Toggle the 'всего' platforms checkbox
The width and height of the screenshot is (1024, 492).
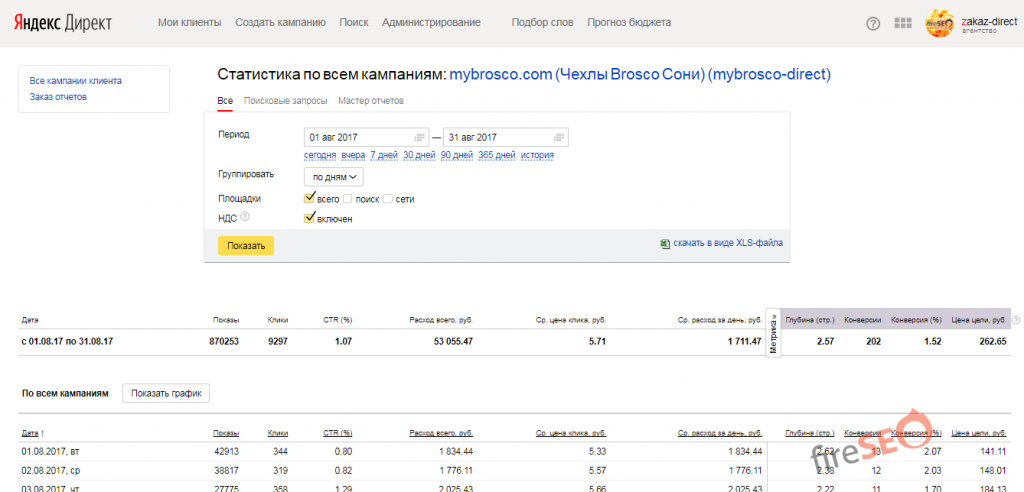(310, 198)
